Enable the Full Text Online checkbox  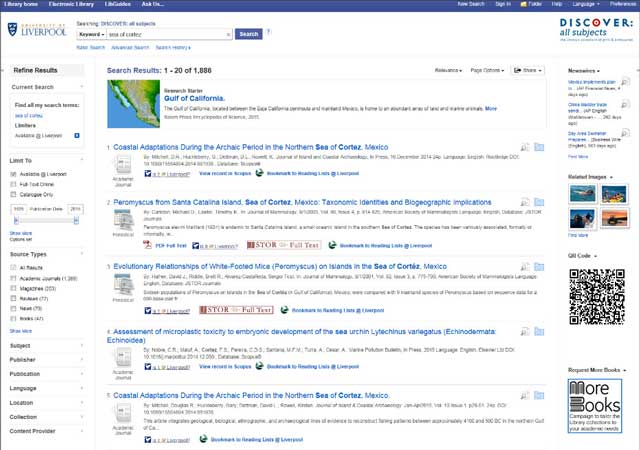pyautogui.click(x=14, y=185)
